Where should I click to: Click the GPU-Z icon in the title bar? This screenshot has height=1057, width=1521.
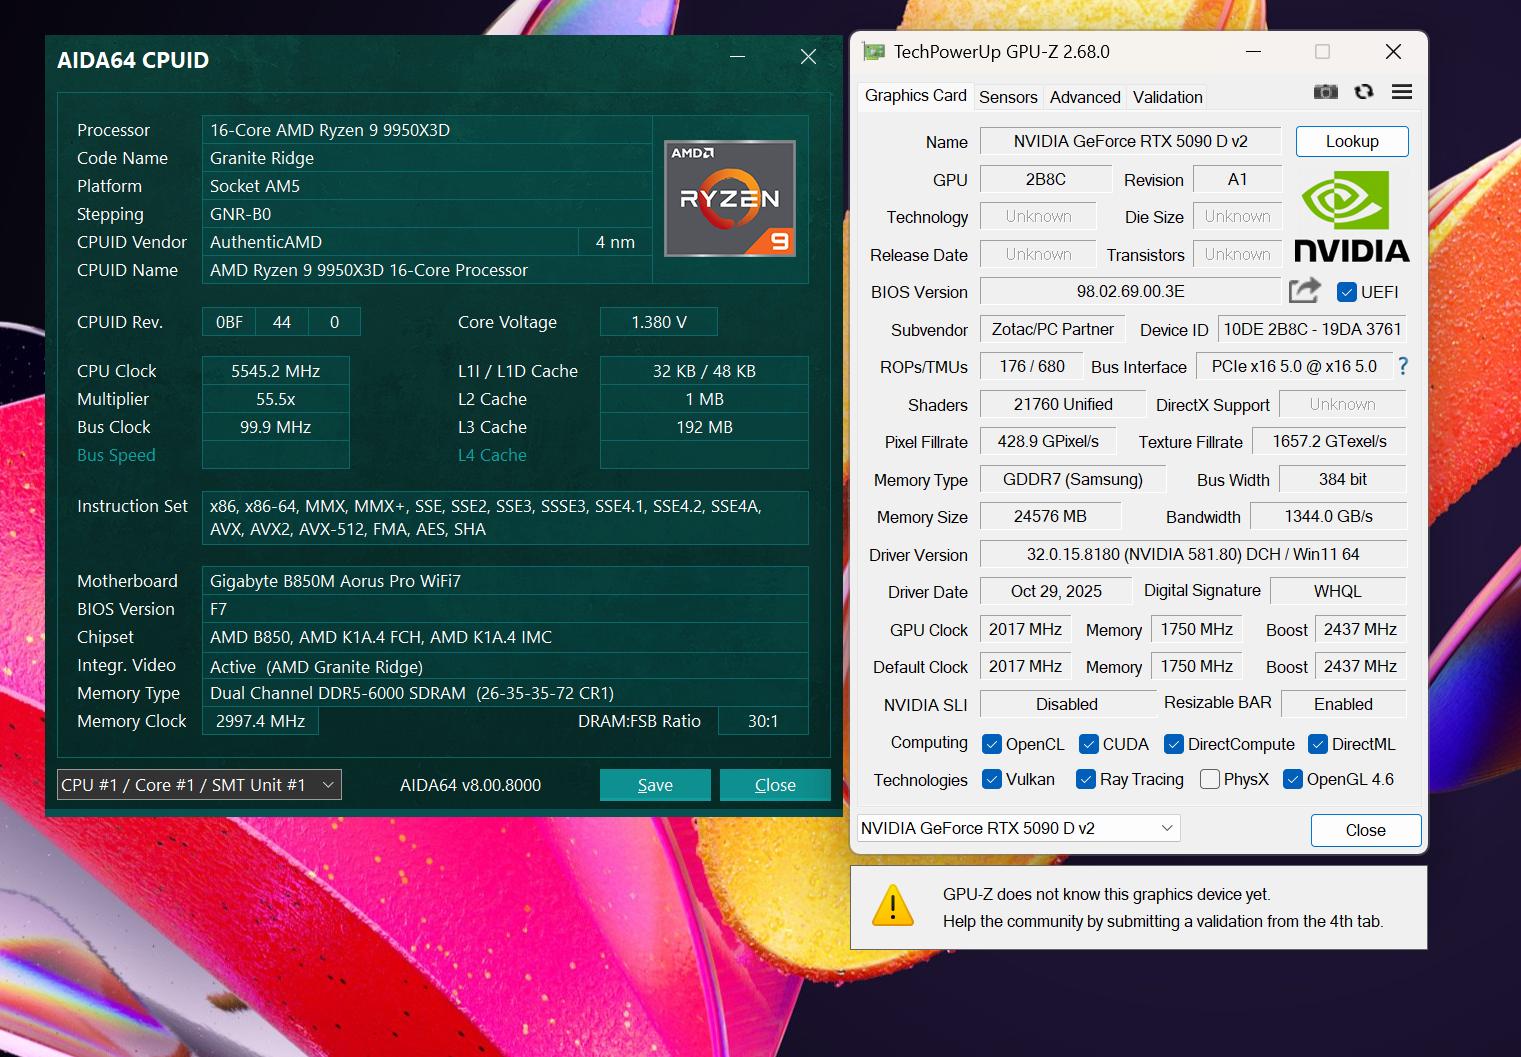point(875,50)
